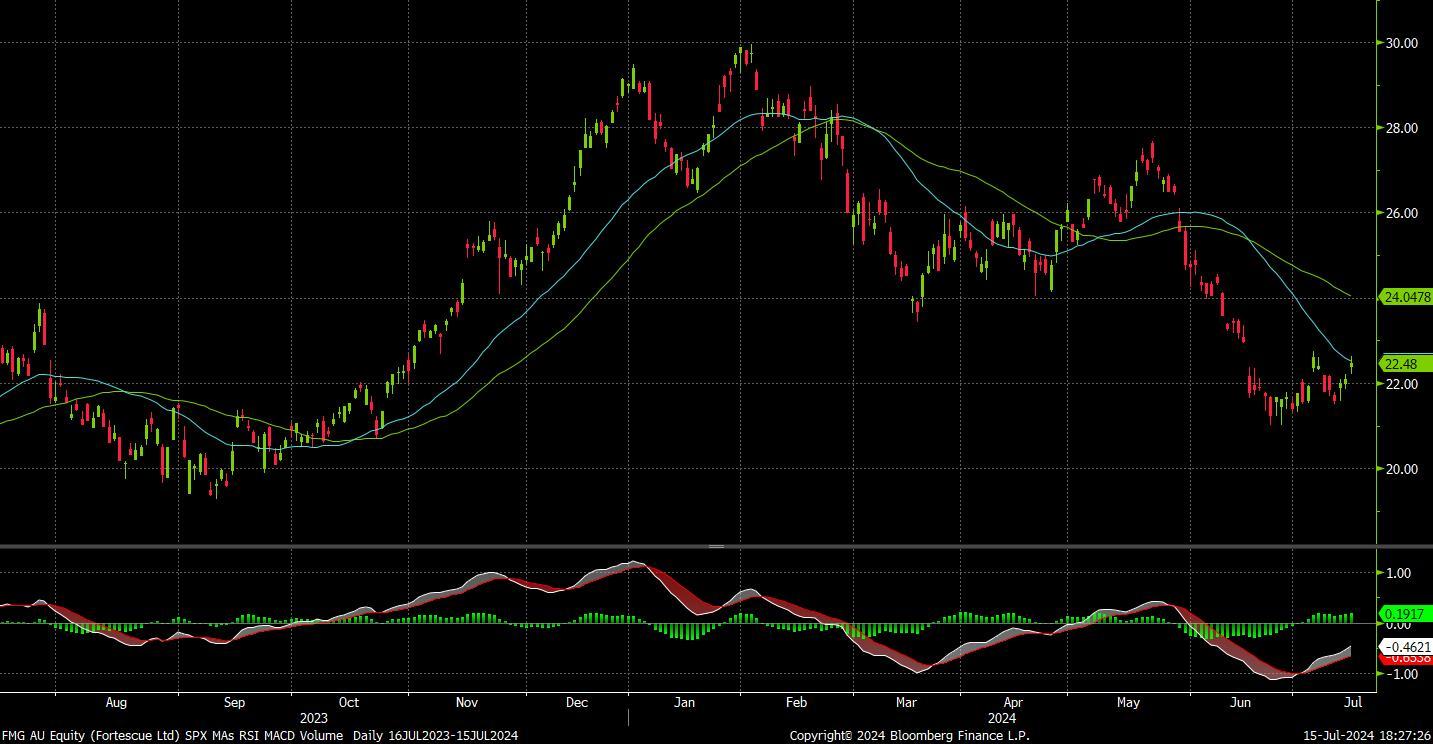Viewport: 1433px width, 744px height.
Task: Click the 2023 year label
Action: [313, 718]
